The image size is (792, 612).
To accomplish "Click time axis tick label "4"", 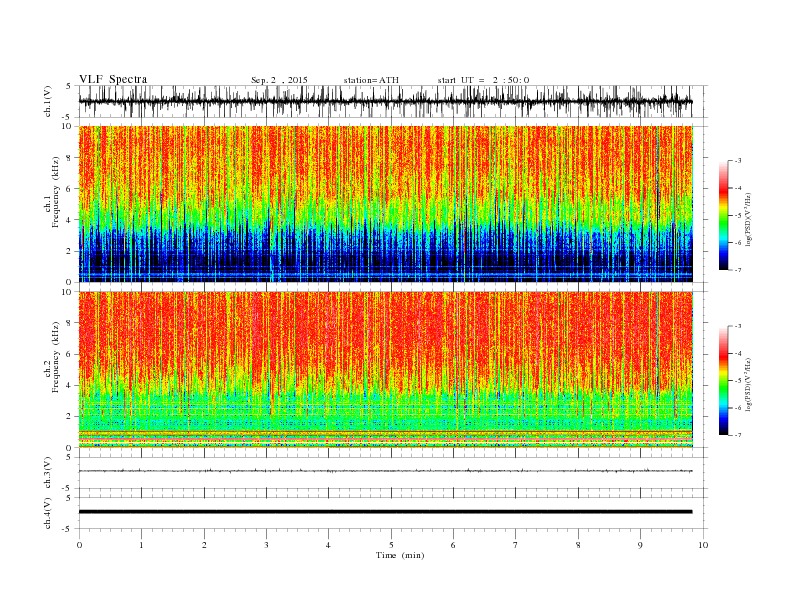I will (328, 545).
